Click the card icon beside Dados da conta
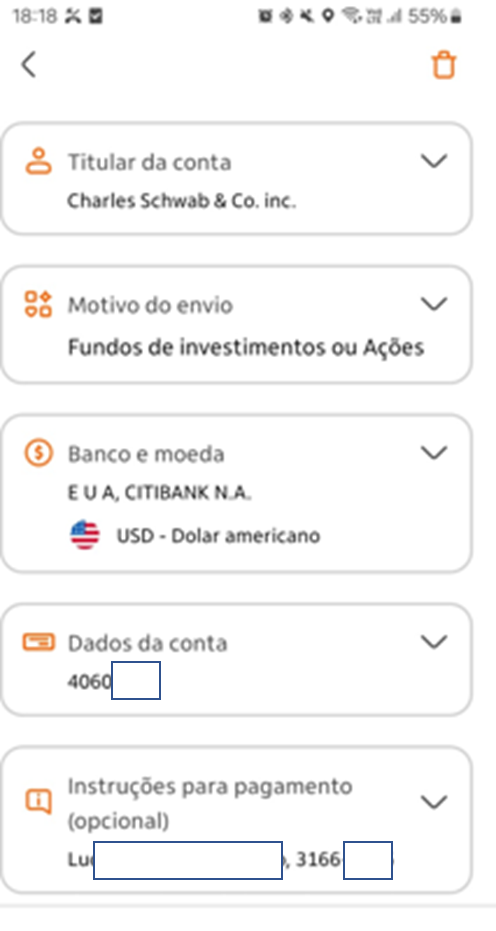The height and width of the screenshot is (931, 496). tap(39, 642)
